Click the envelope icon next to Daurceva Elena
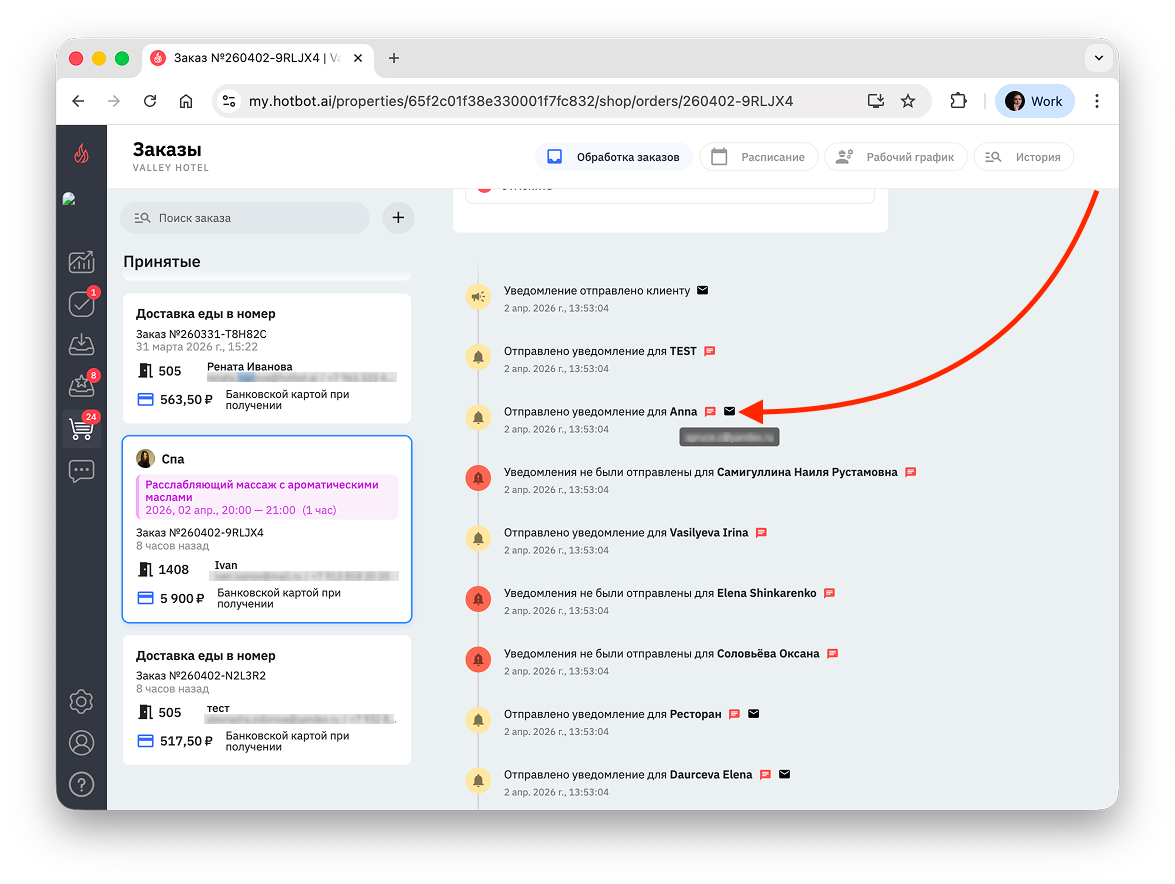The image size is (1175, 884). [x=785, y=775]
